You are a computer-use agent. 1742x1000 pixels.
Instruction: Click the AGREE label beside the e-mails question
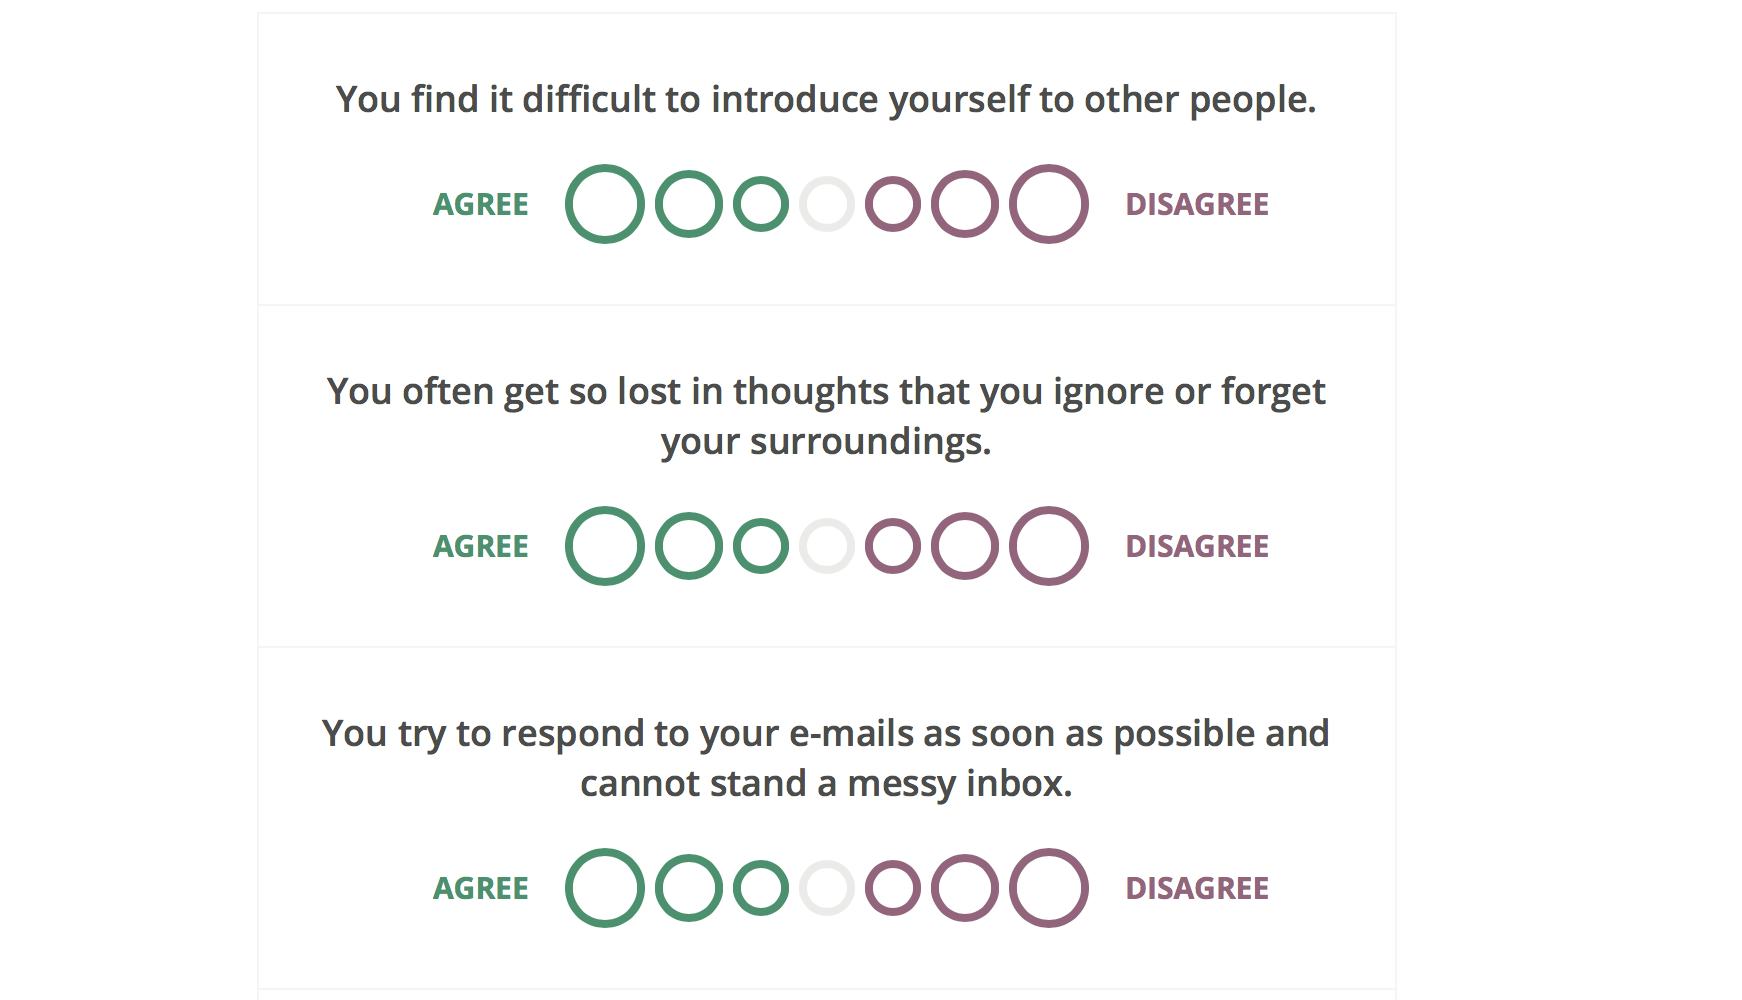pos(480,888)
